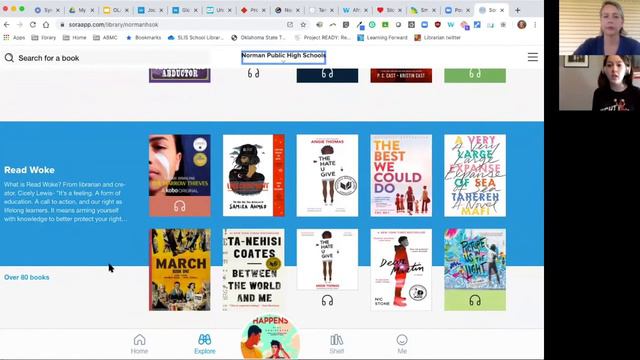This screenshot has width=640, height=360.
Task: Open the March Book One cover
Action: 180,270
